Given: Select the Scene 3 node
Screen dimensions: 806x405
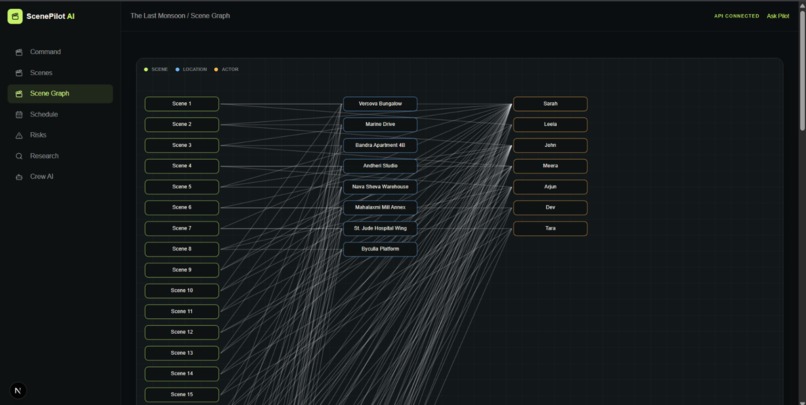Looking at the screenshot, I should pos(182,145).
